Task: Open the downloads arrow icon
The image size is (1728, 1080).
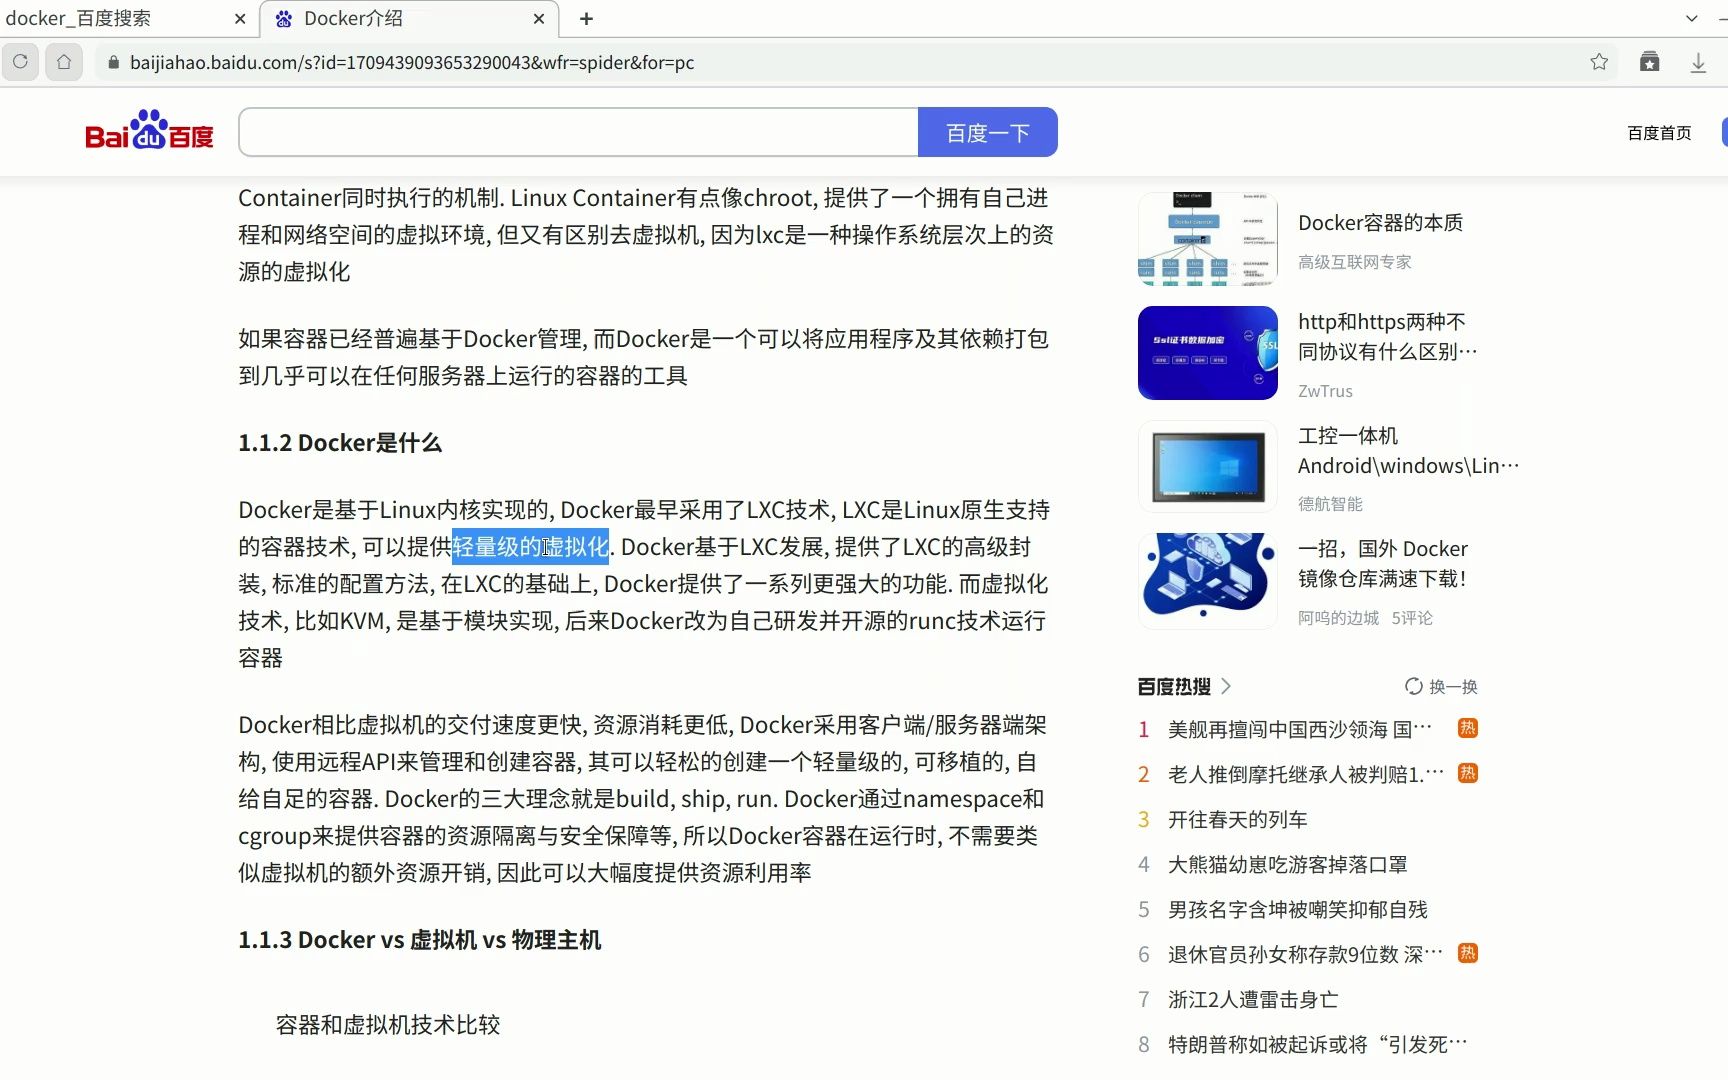Action: coord(1698,62)
